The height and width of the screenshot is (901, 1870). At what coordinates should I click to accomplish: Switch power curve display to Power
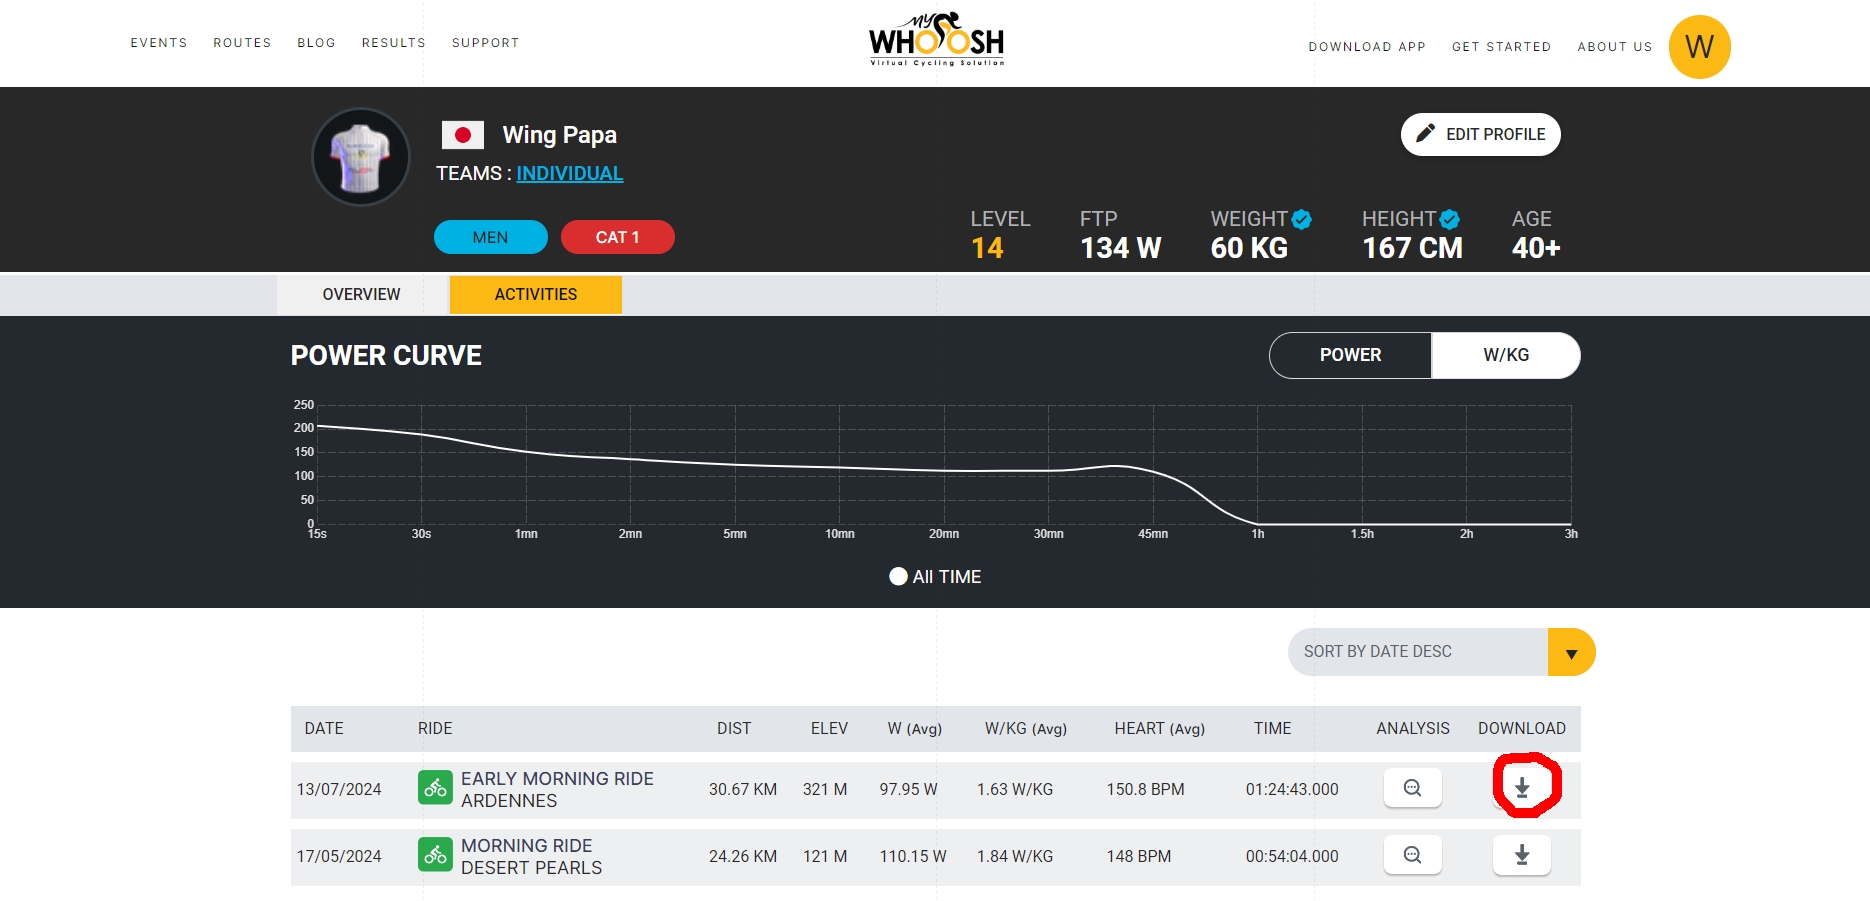(x=1349, y=355)
